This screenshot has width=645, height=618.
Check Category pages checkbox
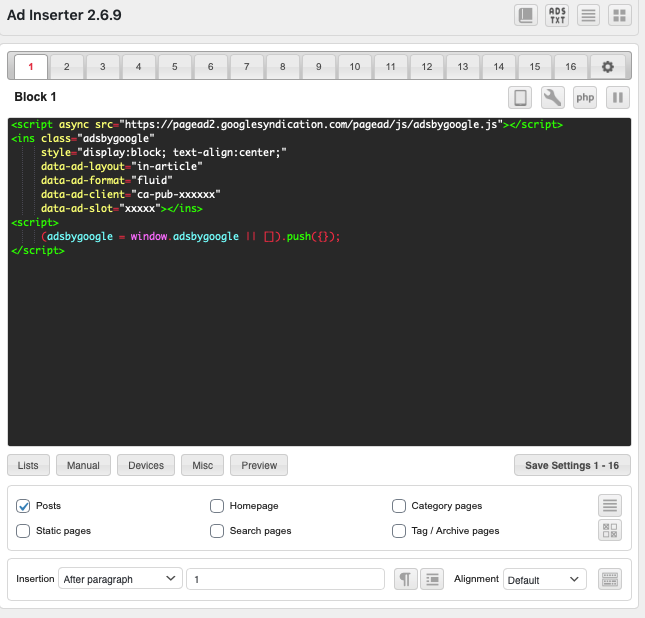point(399,506)
